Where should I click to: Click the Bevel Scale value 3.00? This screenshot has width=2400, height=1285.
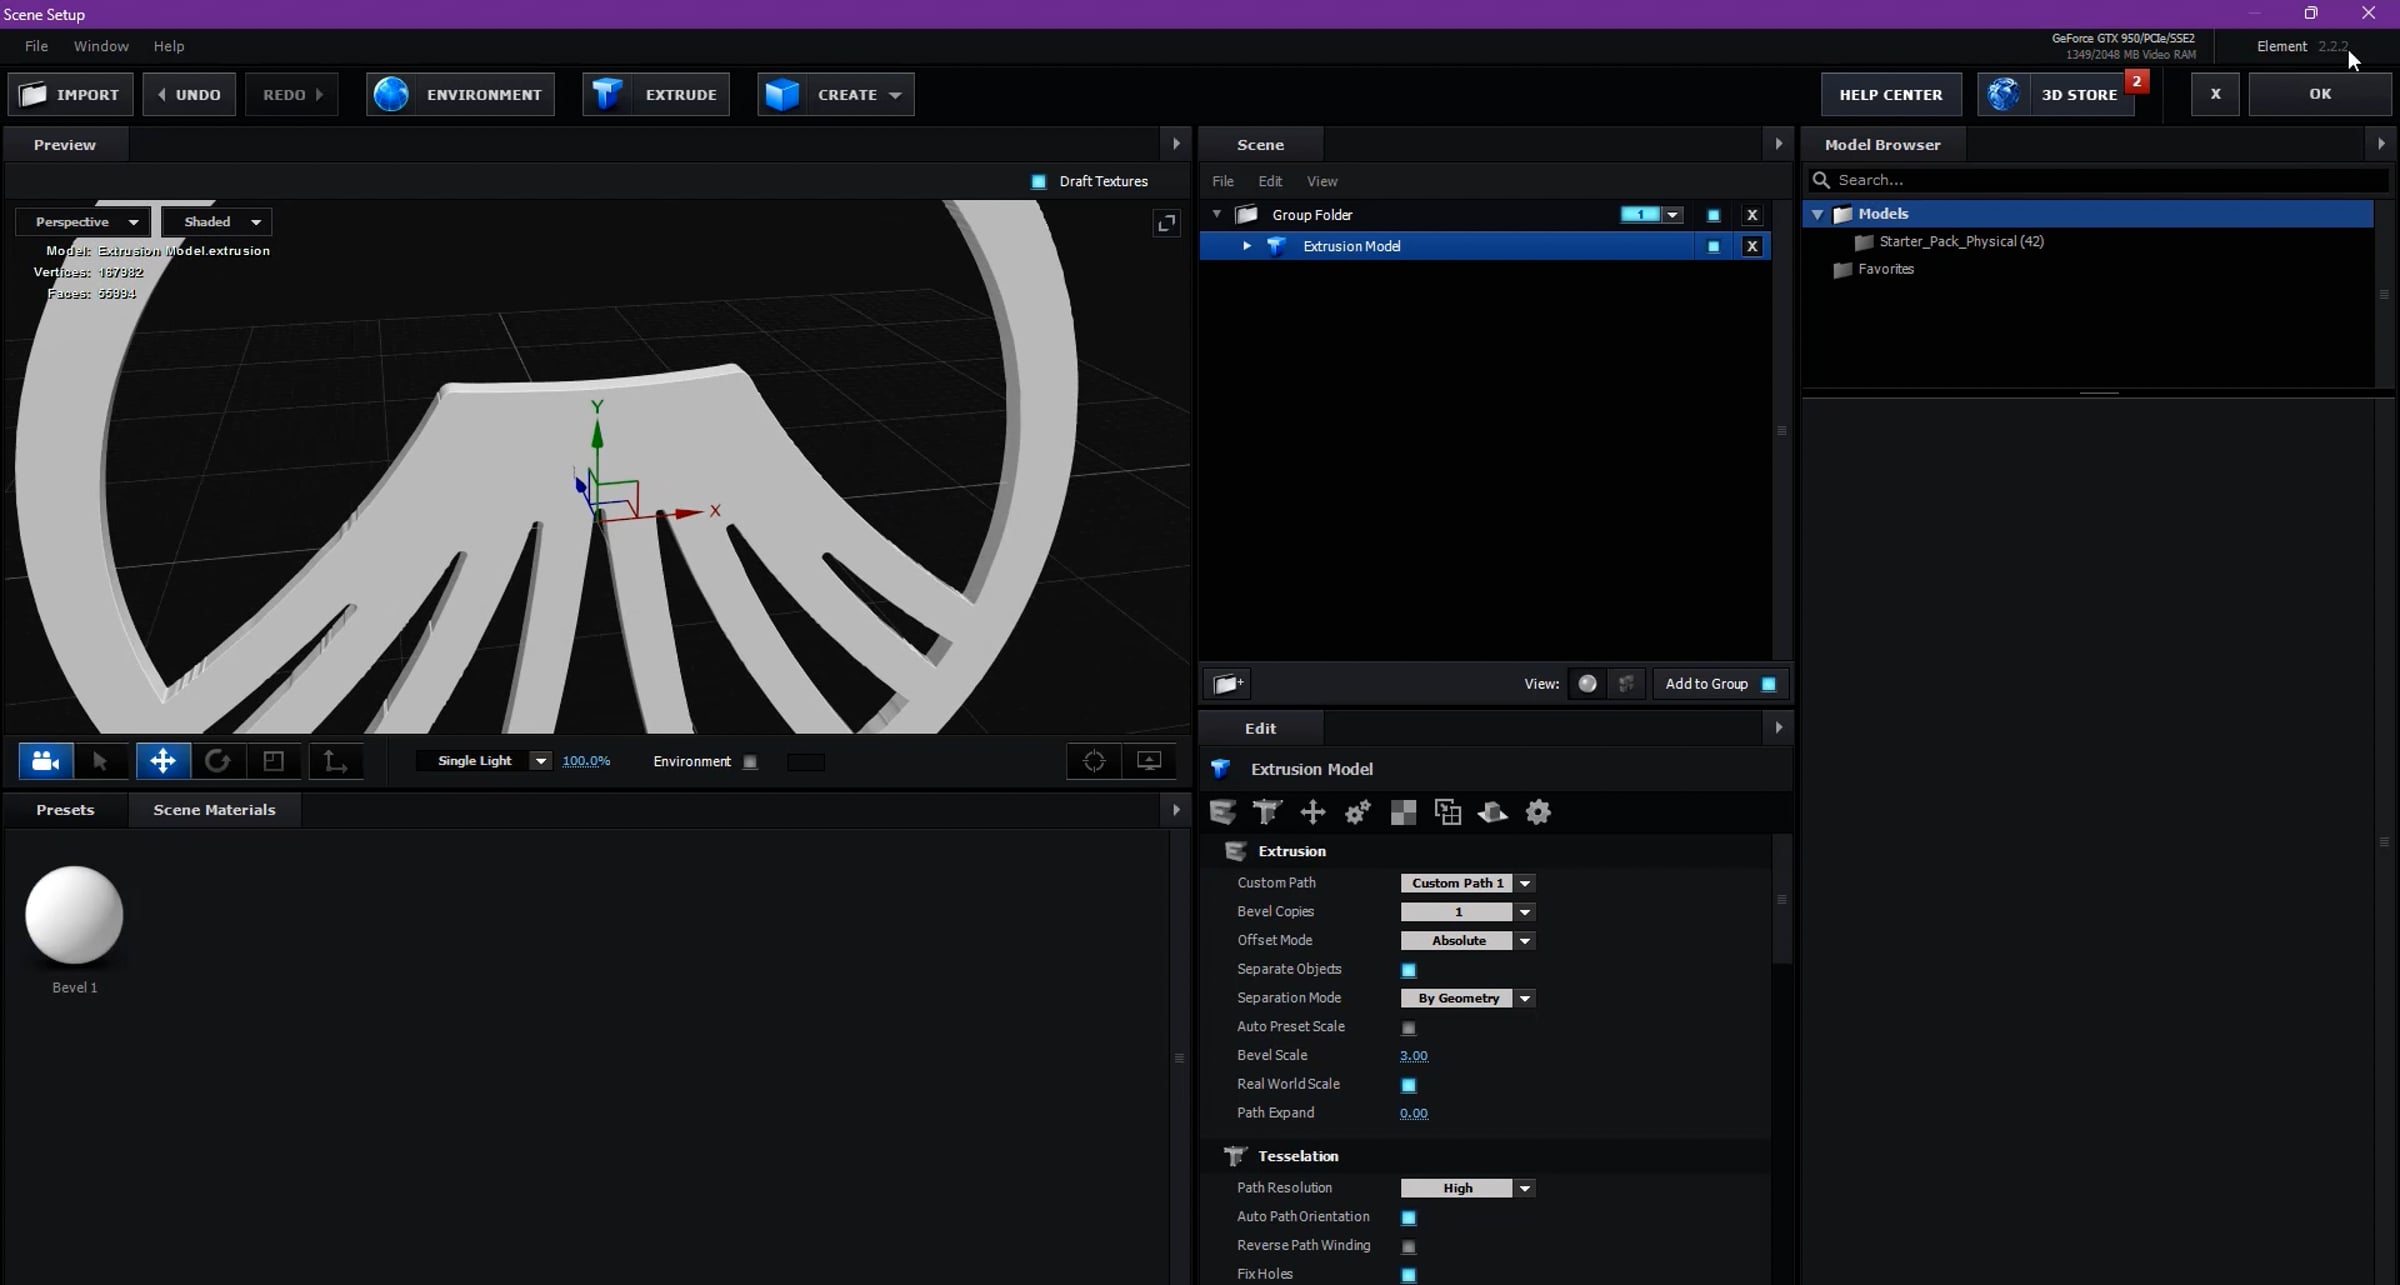pos(1413,1056)
